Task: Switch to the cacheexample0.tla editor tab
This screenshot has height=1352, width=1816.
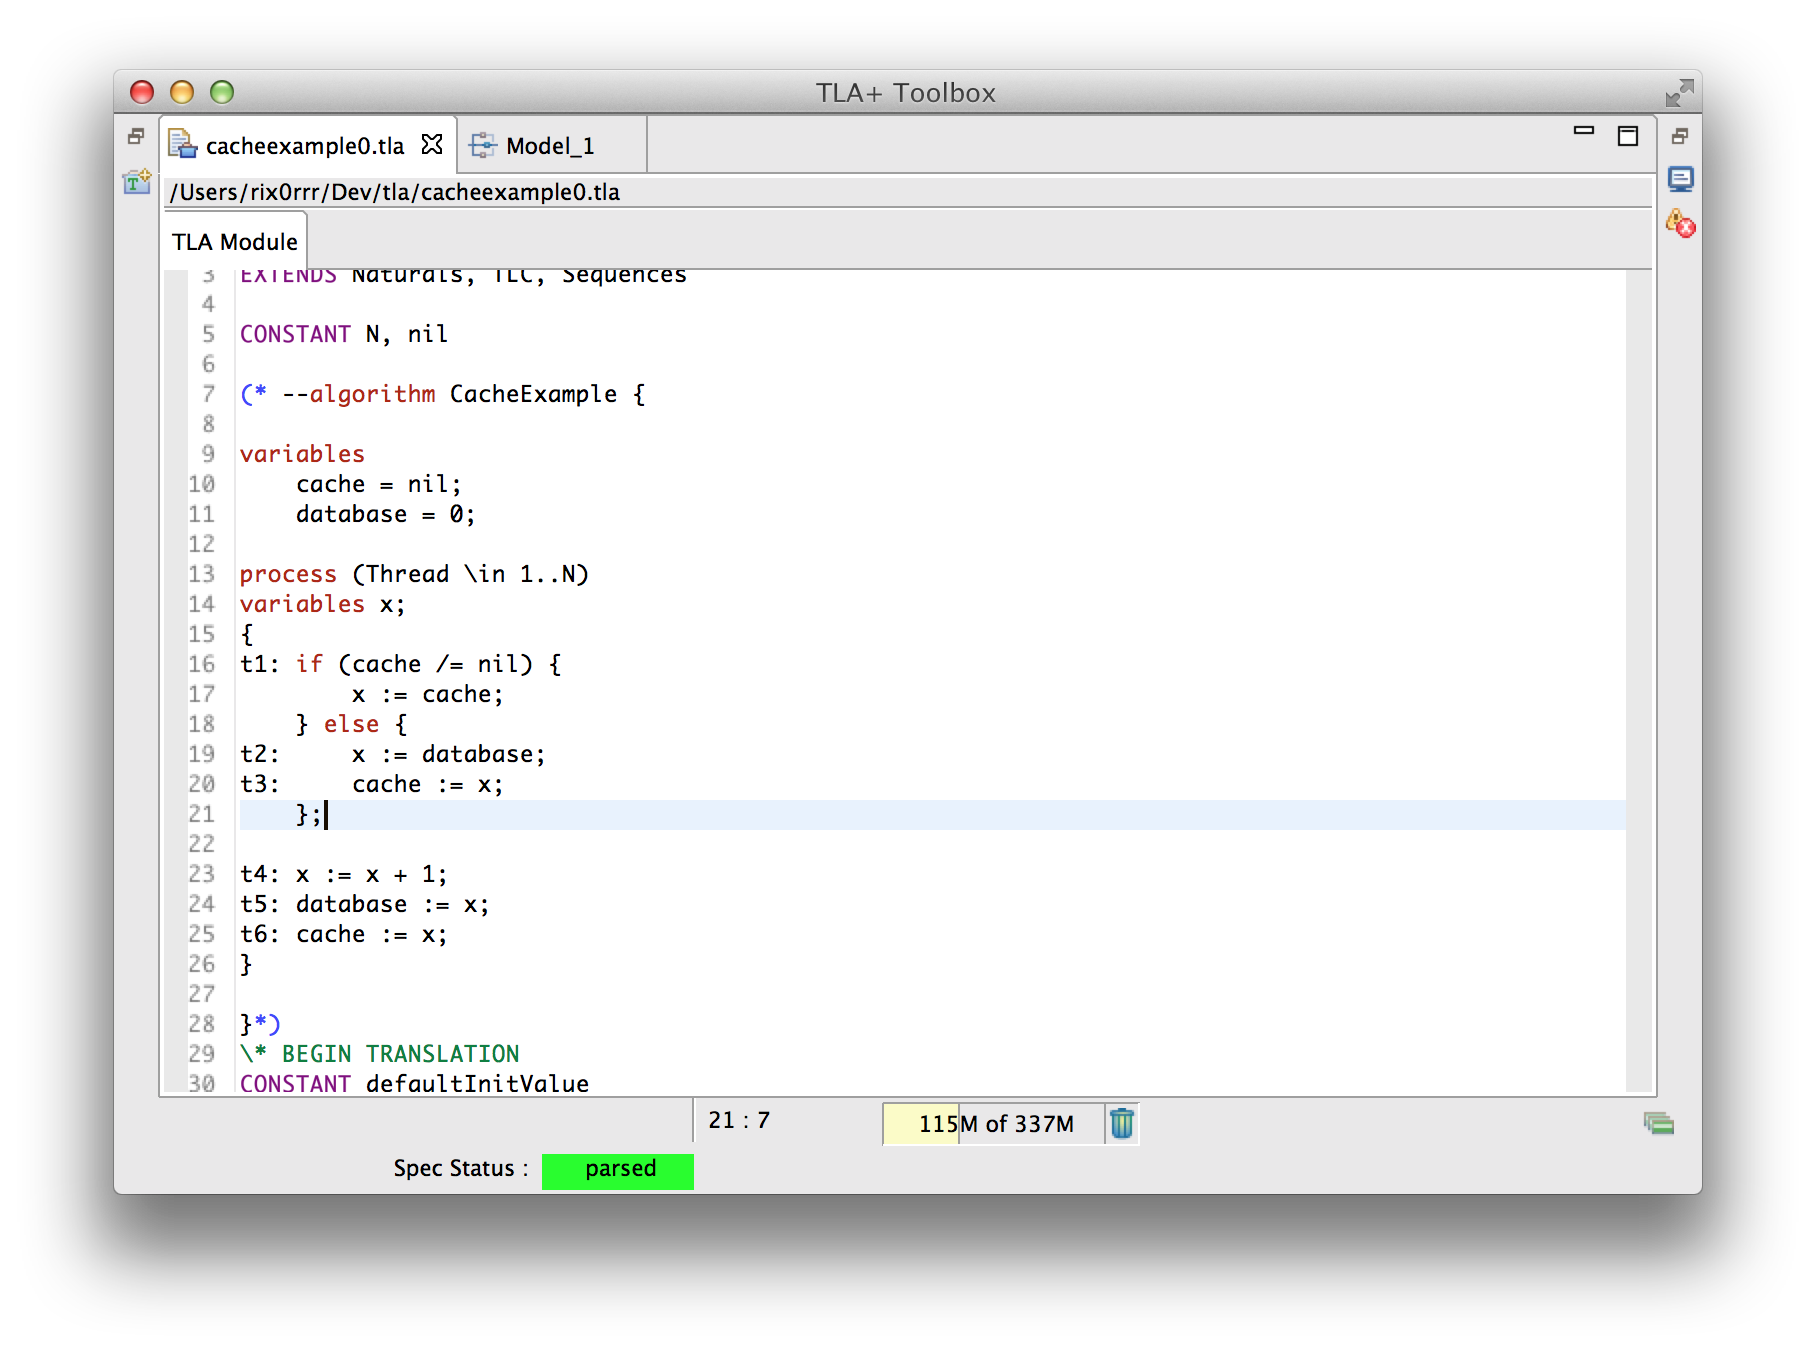Action: coord(305,145)
